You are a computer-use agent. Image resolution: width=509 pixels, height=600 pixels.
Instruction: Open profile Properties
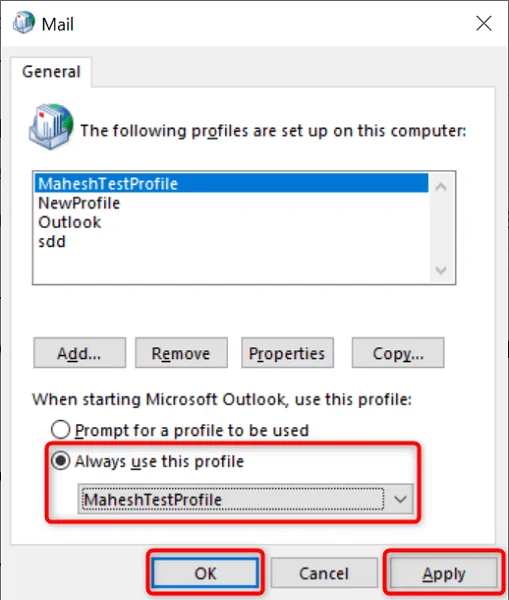point(287,353)
